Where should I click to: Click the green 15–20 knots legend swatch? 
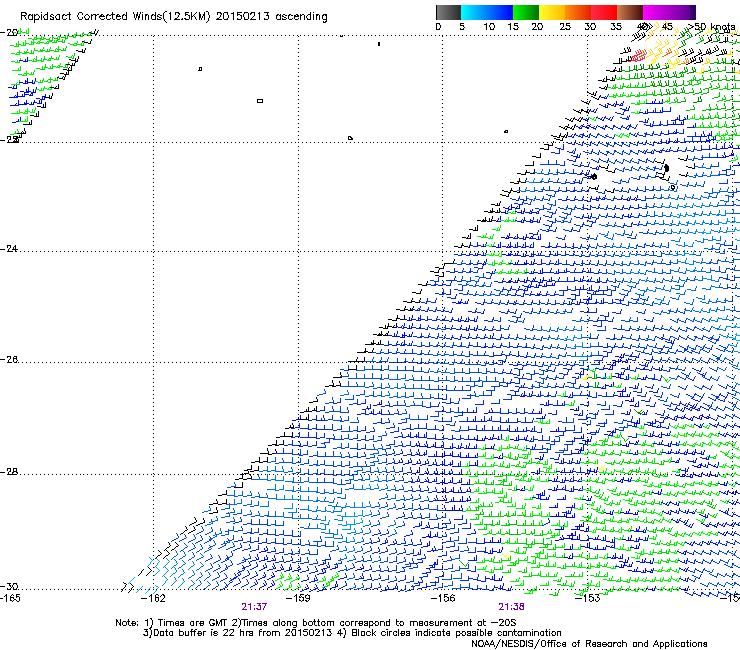[526, 12]
